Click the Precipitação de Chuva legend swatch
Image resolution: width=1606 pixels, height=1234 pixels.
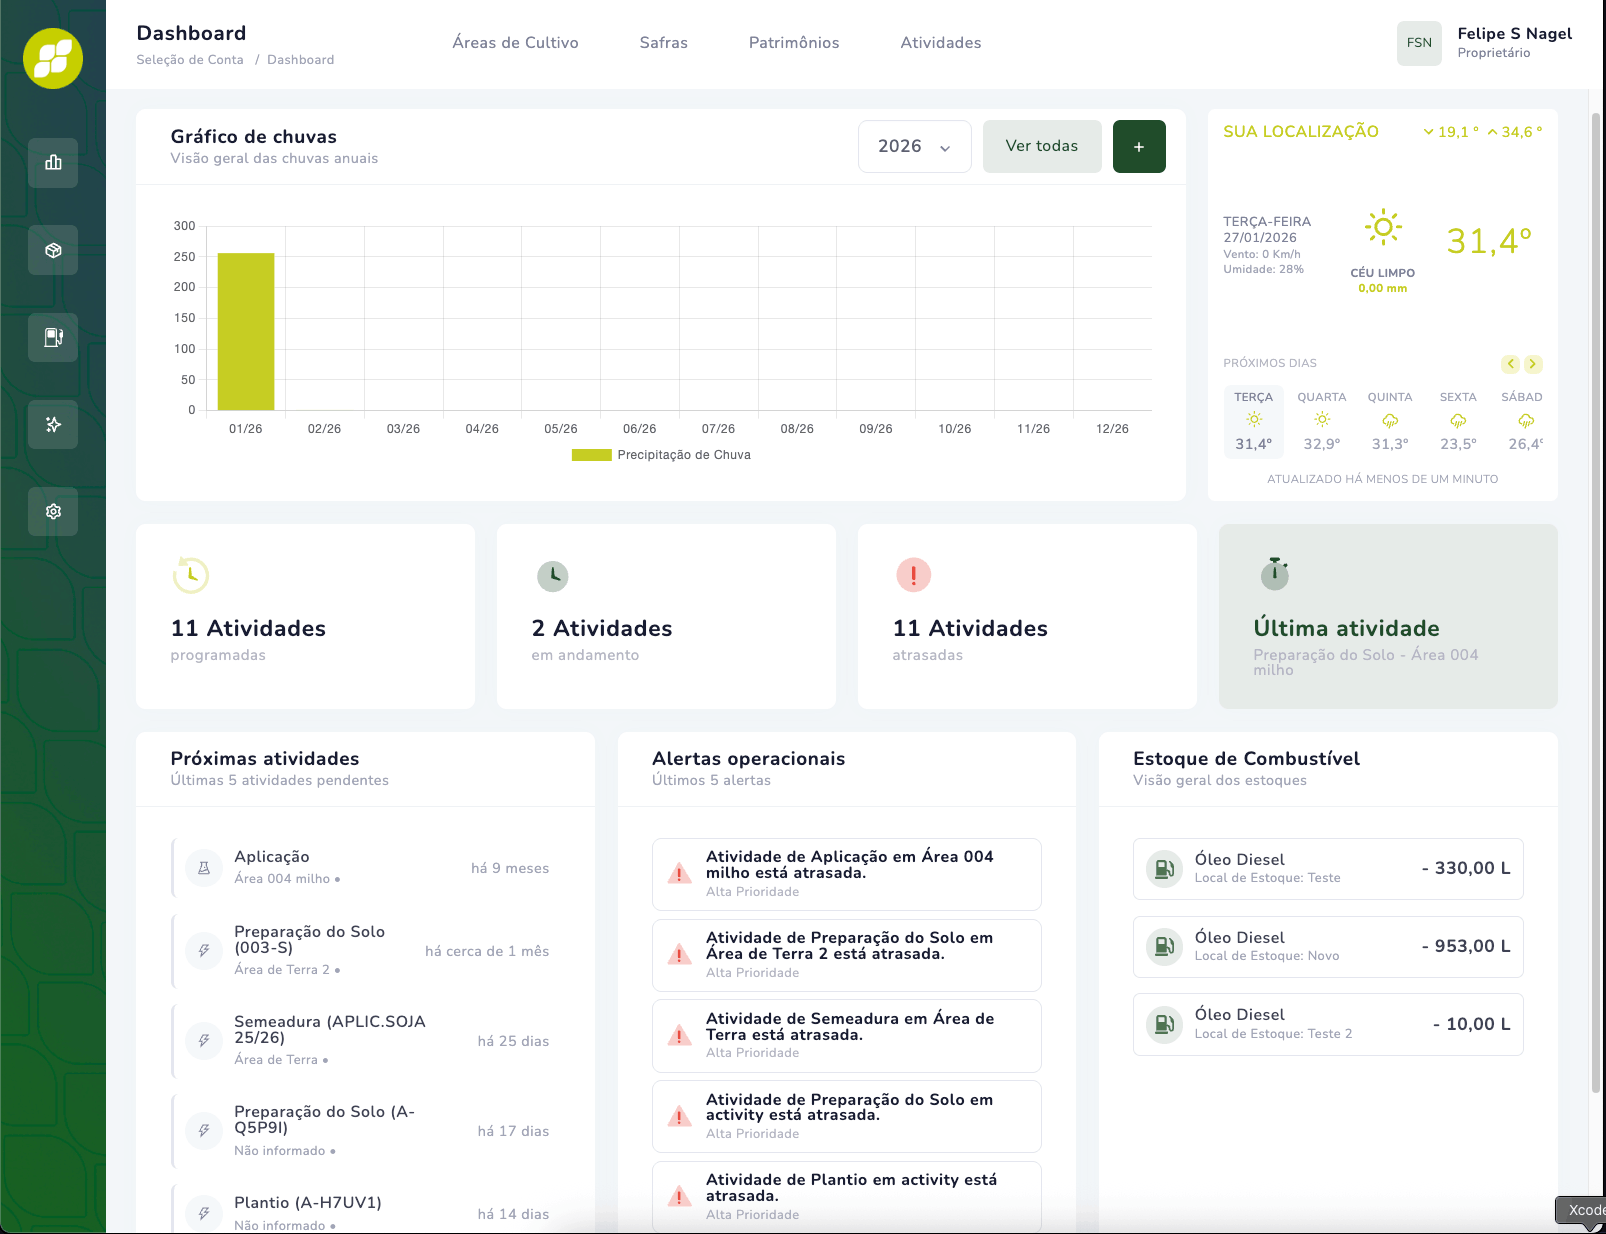590,454
